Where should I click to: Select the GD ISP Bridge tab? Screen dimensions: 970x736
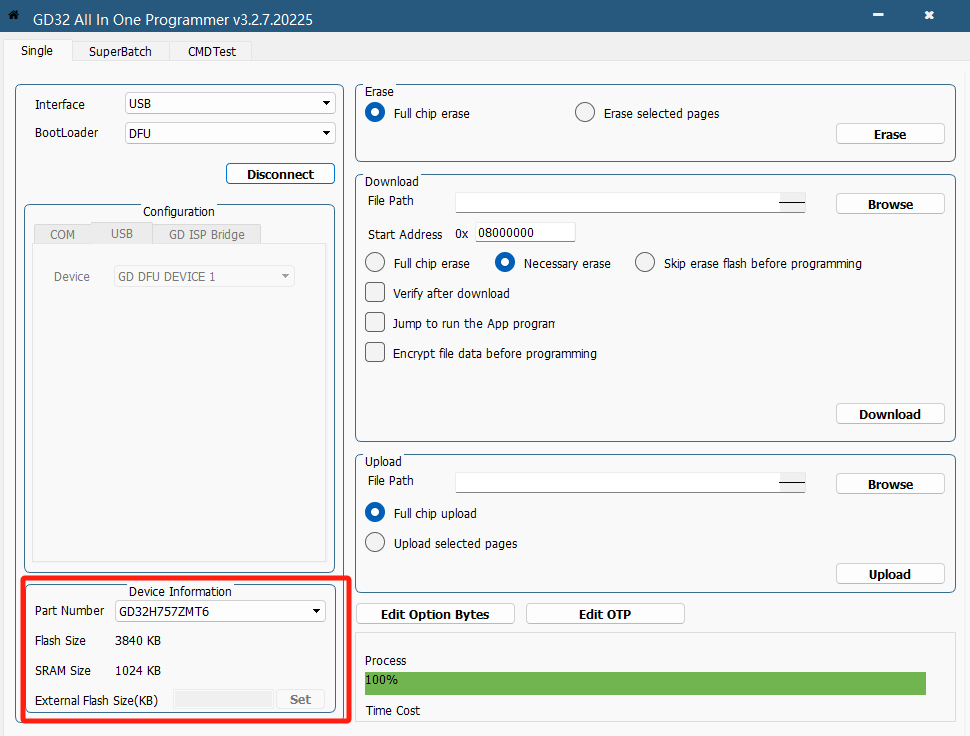point(207,234)
